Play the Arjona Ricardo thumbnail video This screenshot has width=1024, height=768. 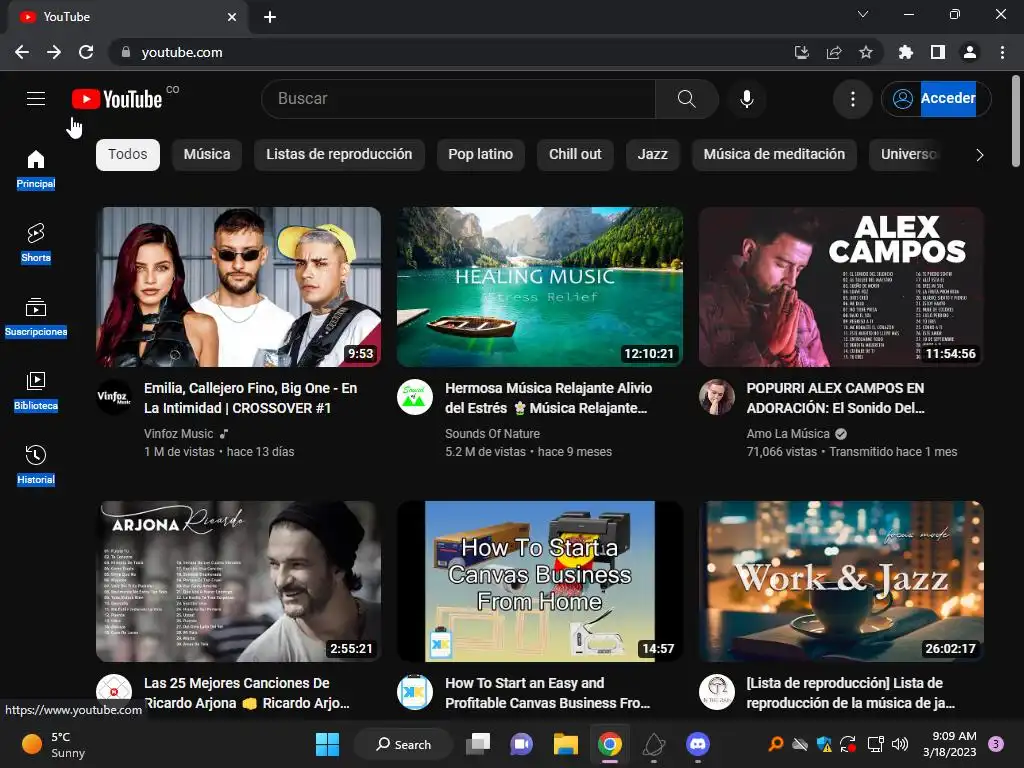click(238, 581)
